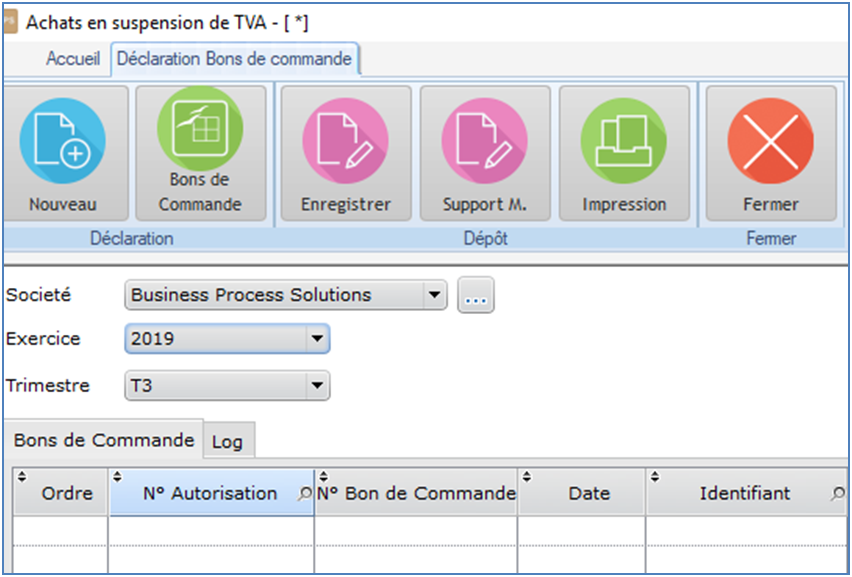Click the Enregistrer icon

coord(346,141)
